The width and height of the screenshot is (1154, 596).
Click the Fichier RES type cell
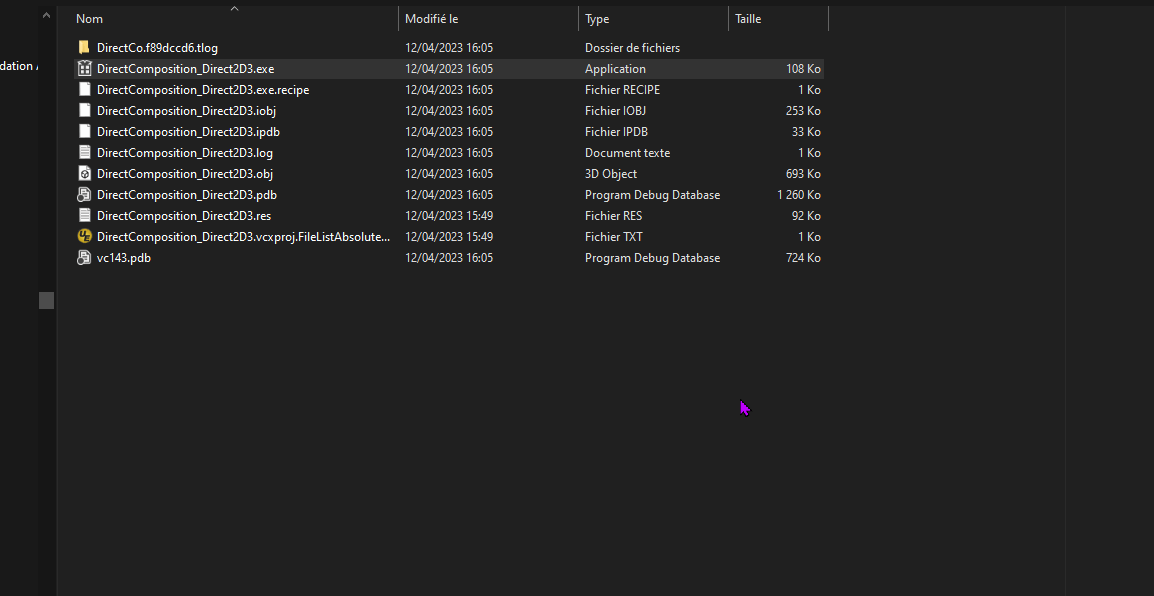click(x=613, y=216)
